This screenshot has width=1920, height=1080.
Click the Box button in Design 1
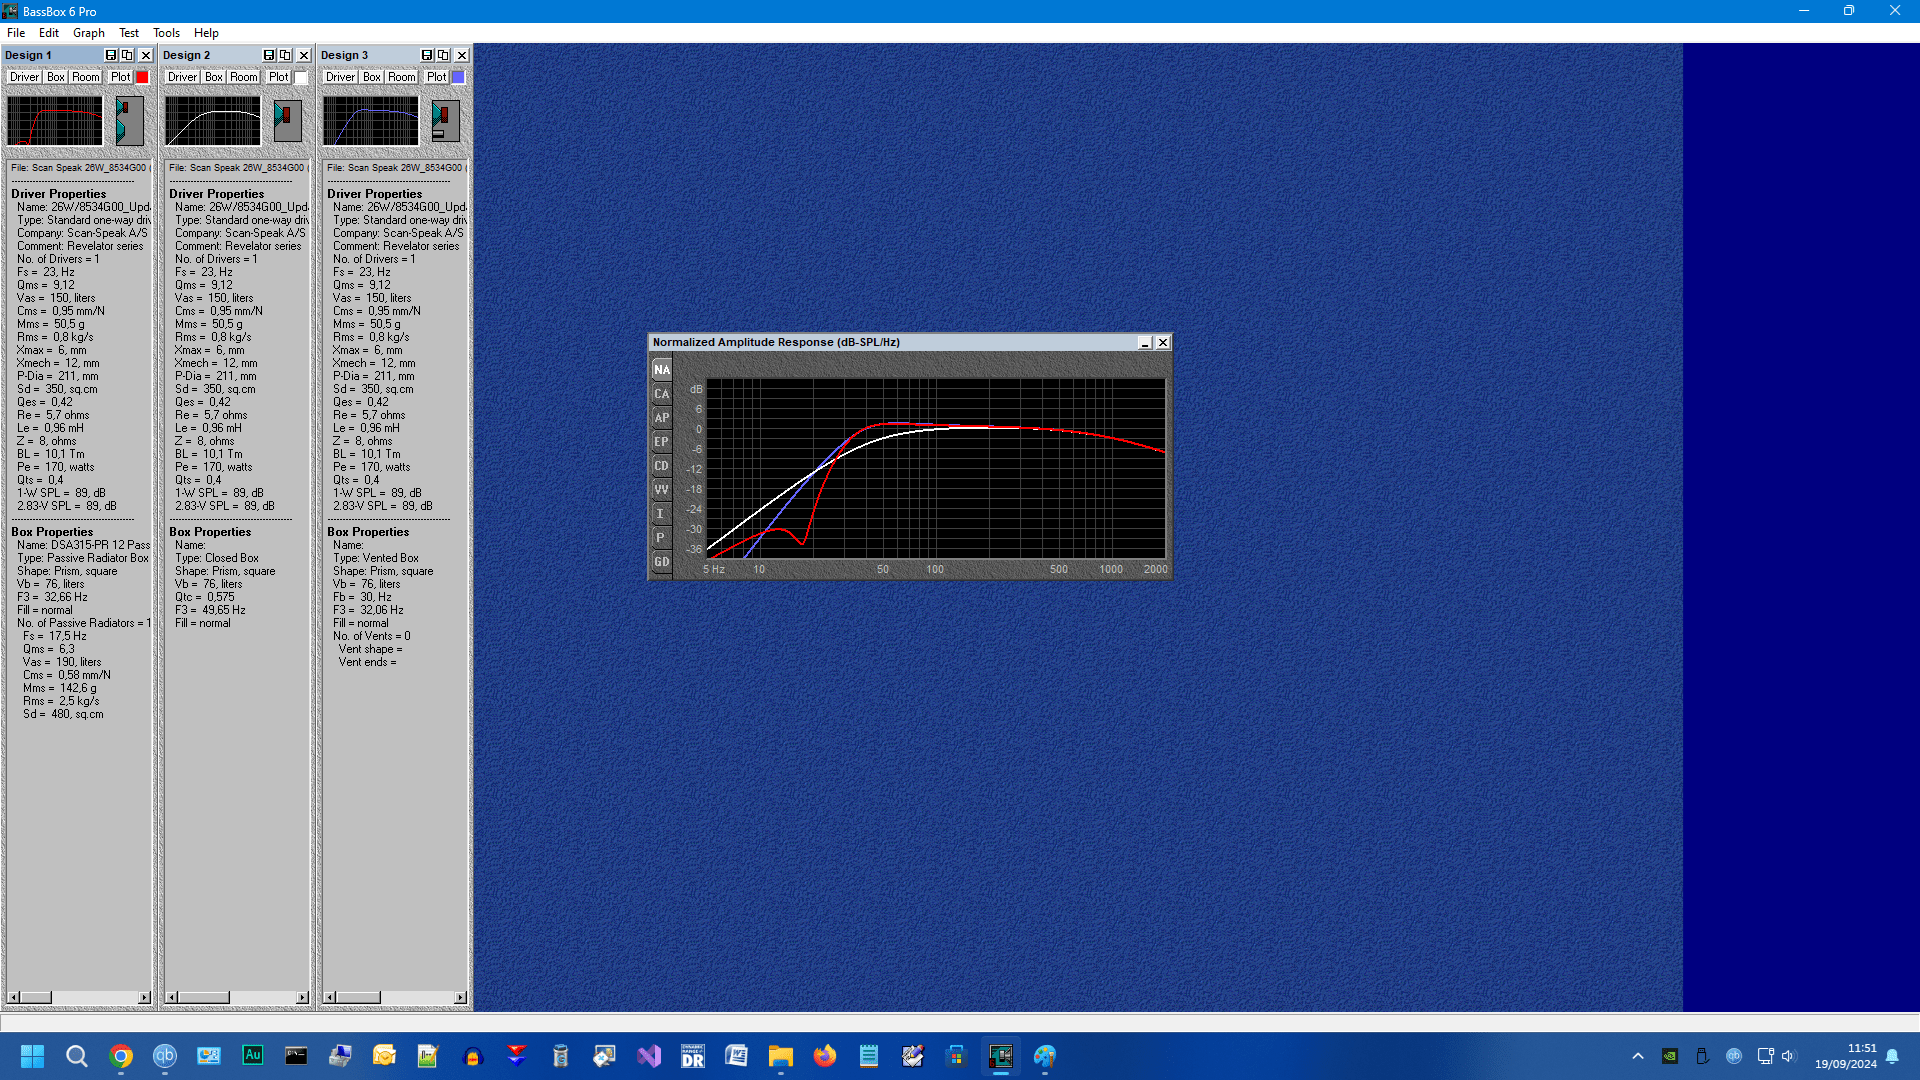tap(56, 77)
